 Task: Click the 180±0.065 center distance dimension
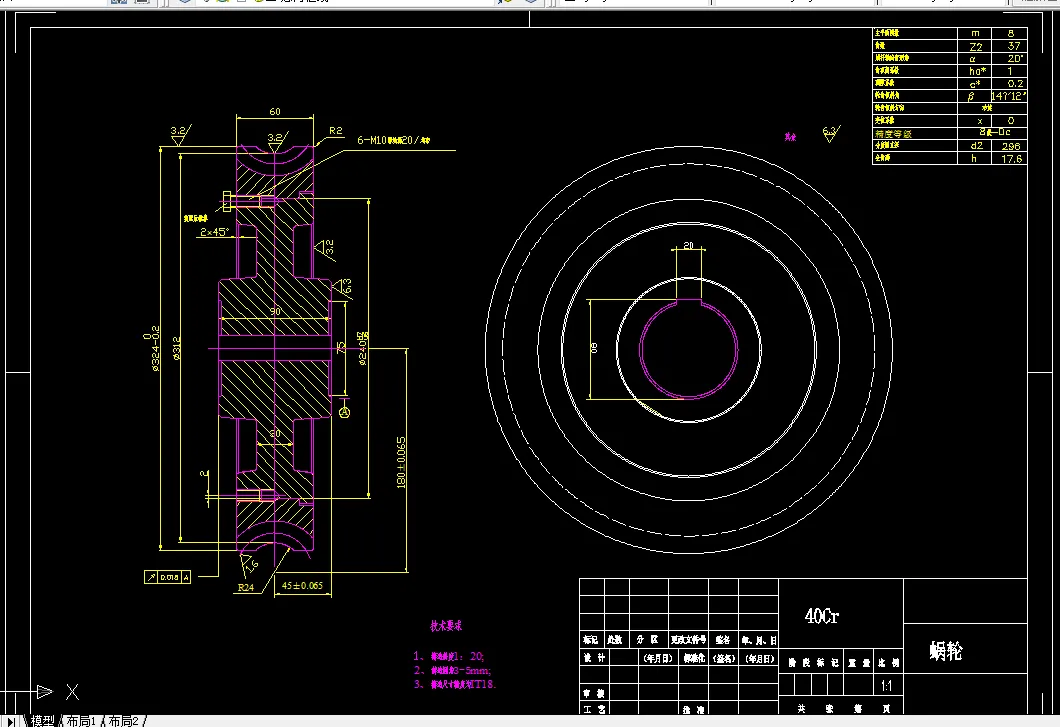coord(401,463)
